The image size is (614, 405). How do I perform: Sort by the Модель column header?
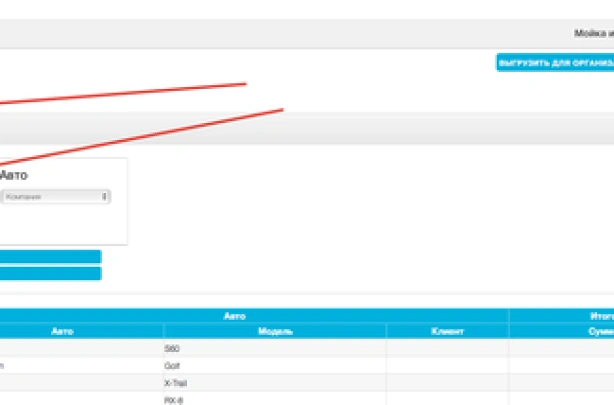click(x=275, y=330)
